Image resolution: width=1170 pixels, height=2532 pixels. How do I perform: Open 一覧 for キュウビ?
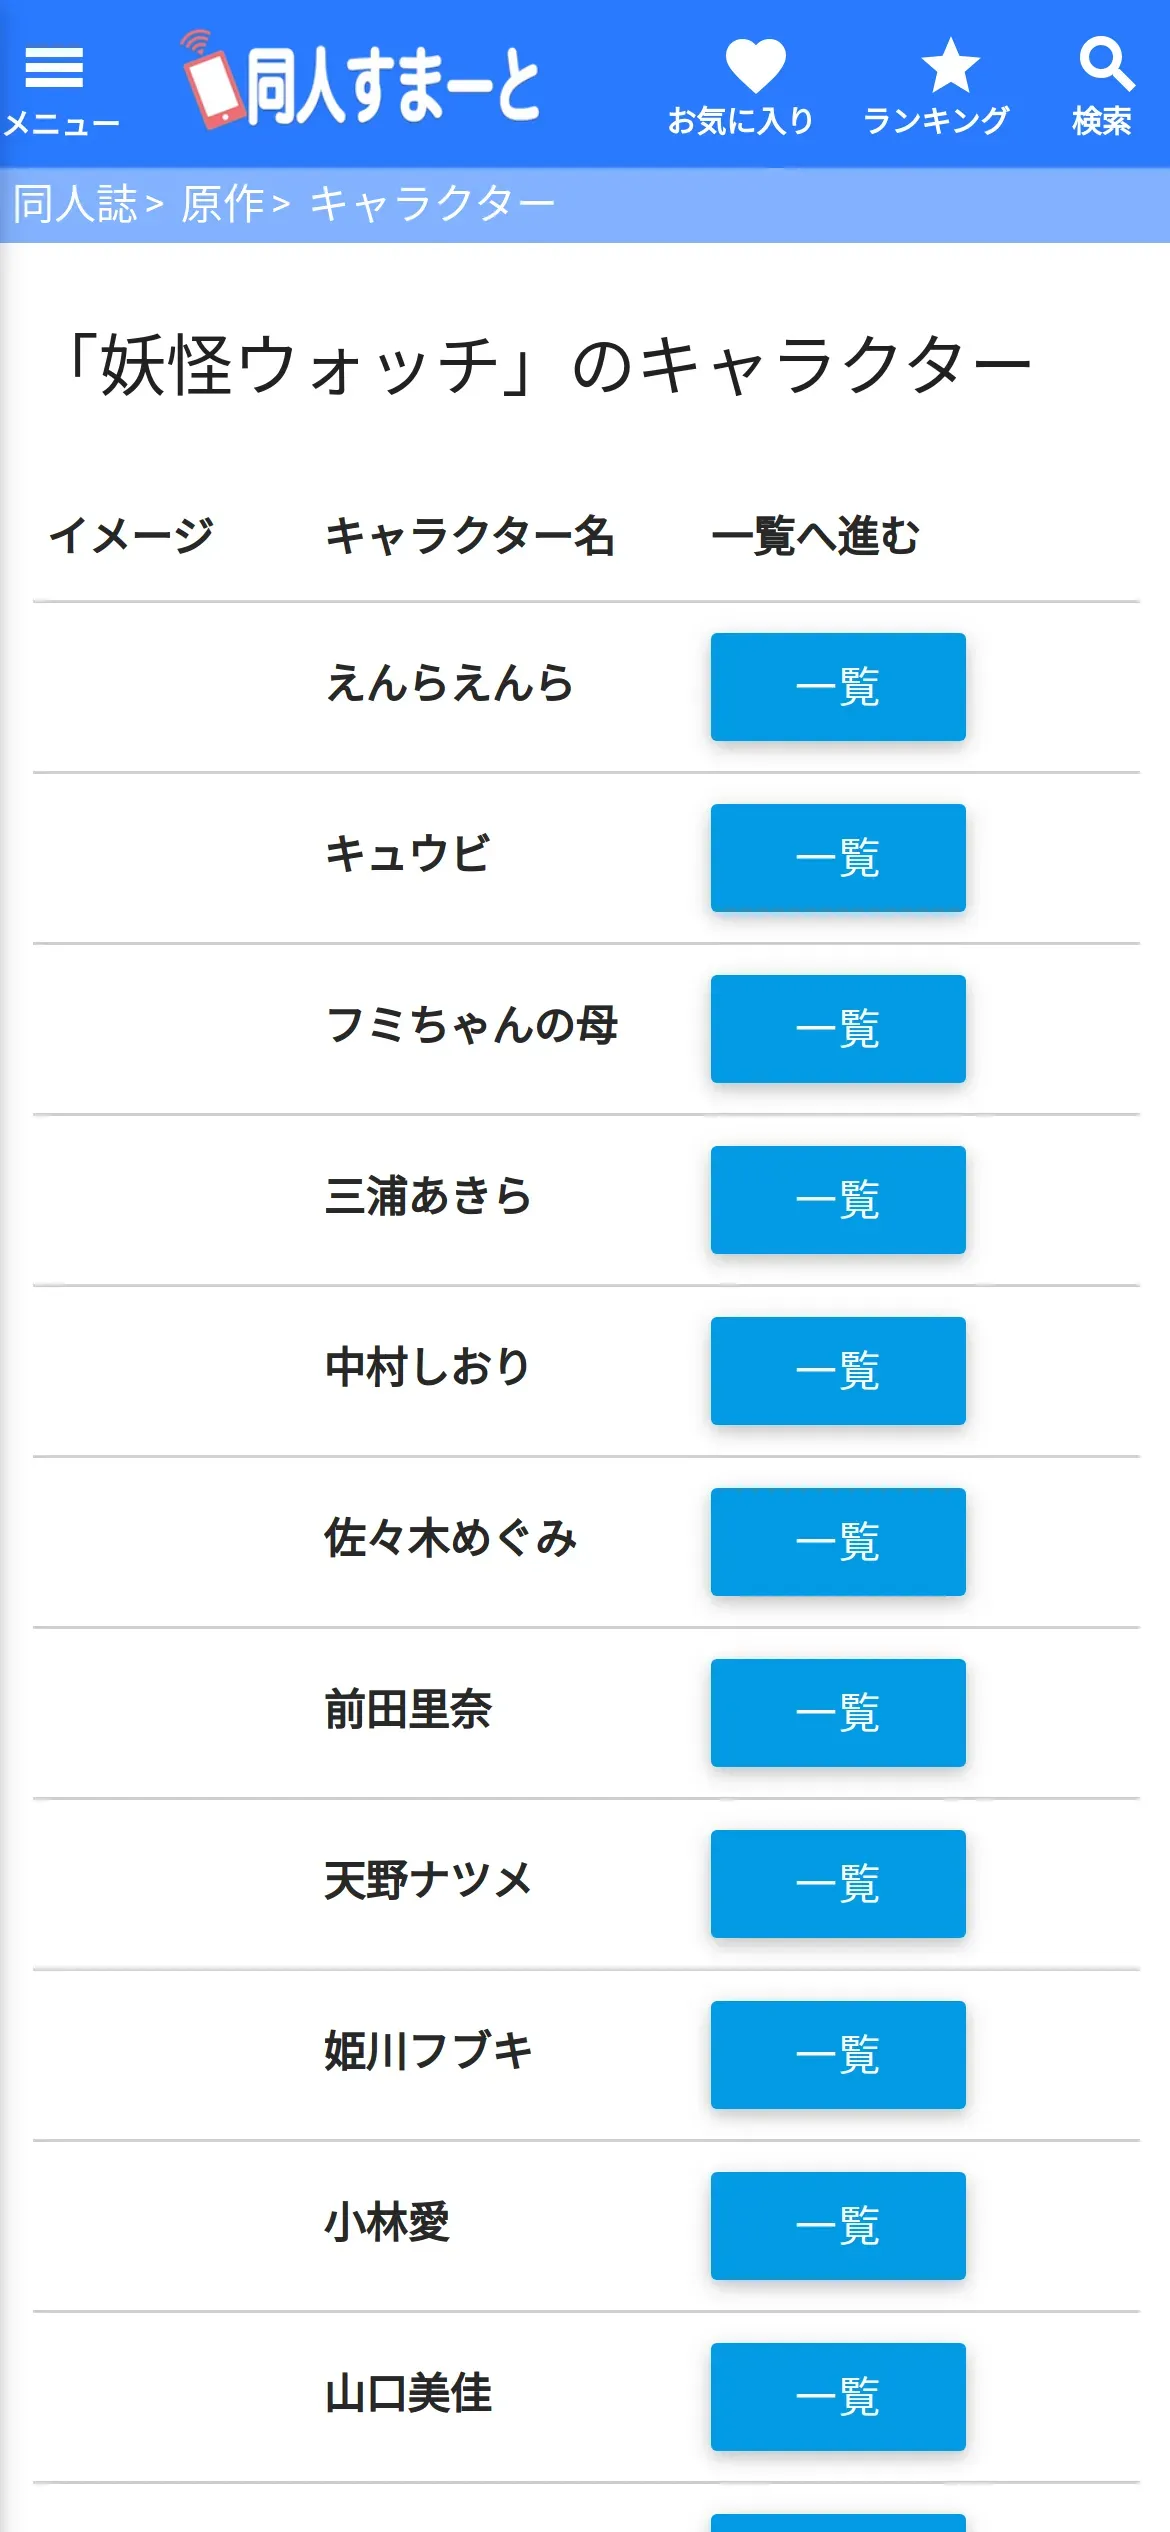pyautogui.click(x=838, y=858)
